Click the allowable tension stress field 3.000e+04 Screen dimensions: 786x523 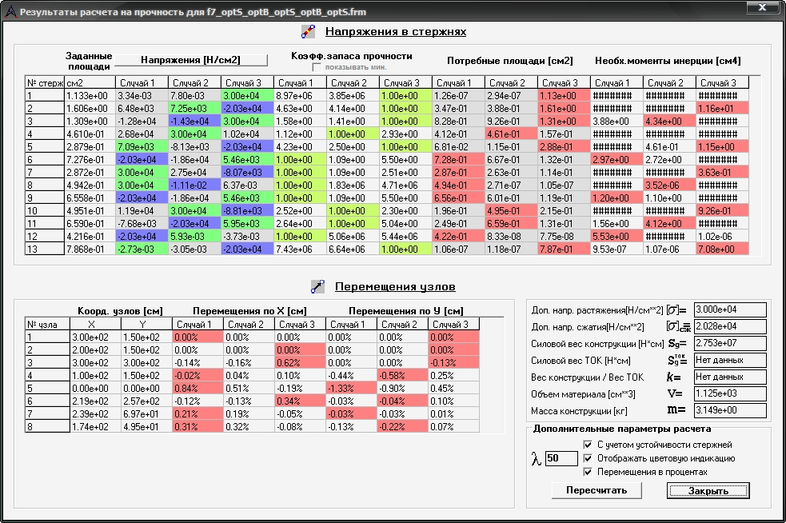tap(730, 310)
